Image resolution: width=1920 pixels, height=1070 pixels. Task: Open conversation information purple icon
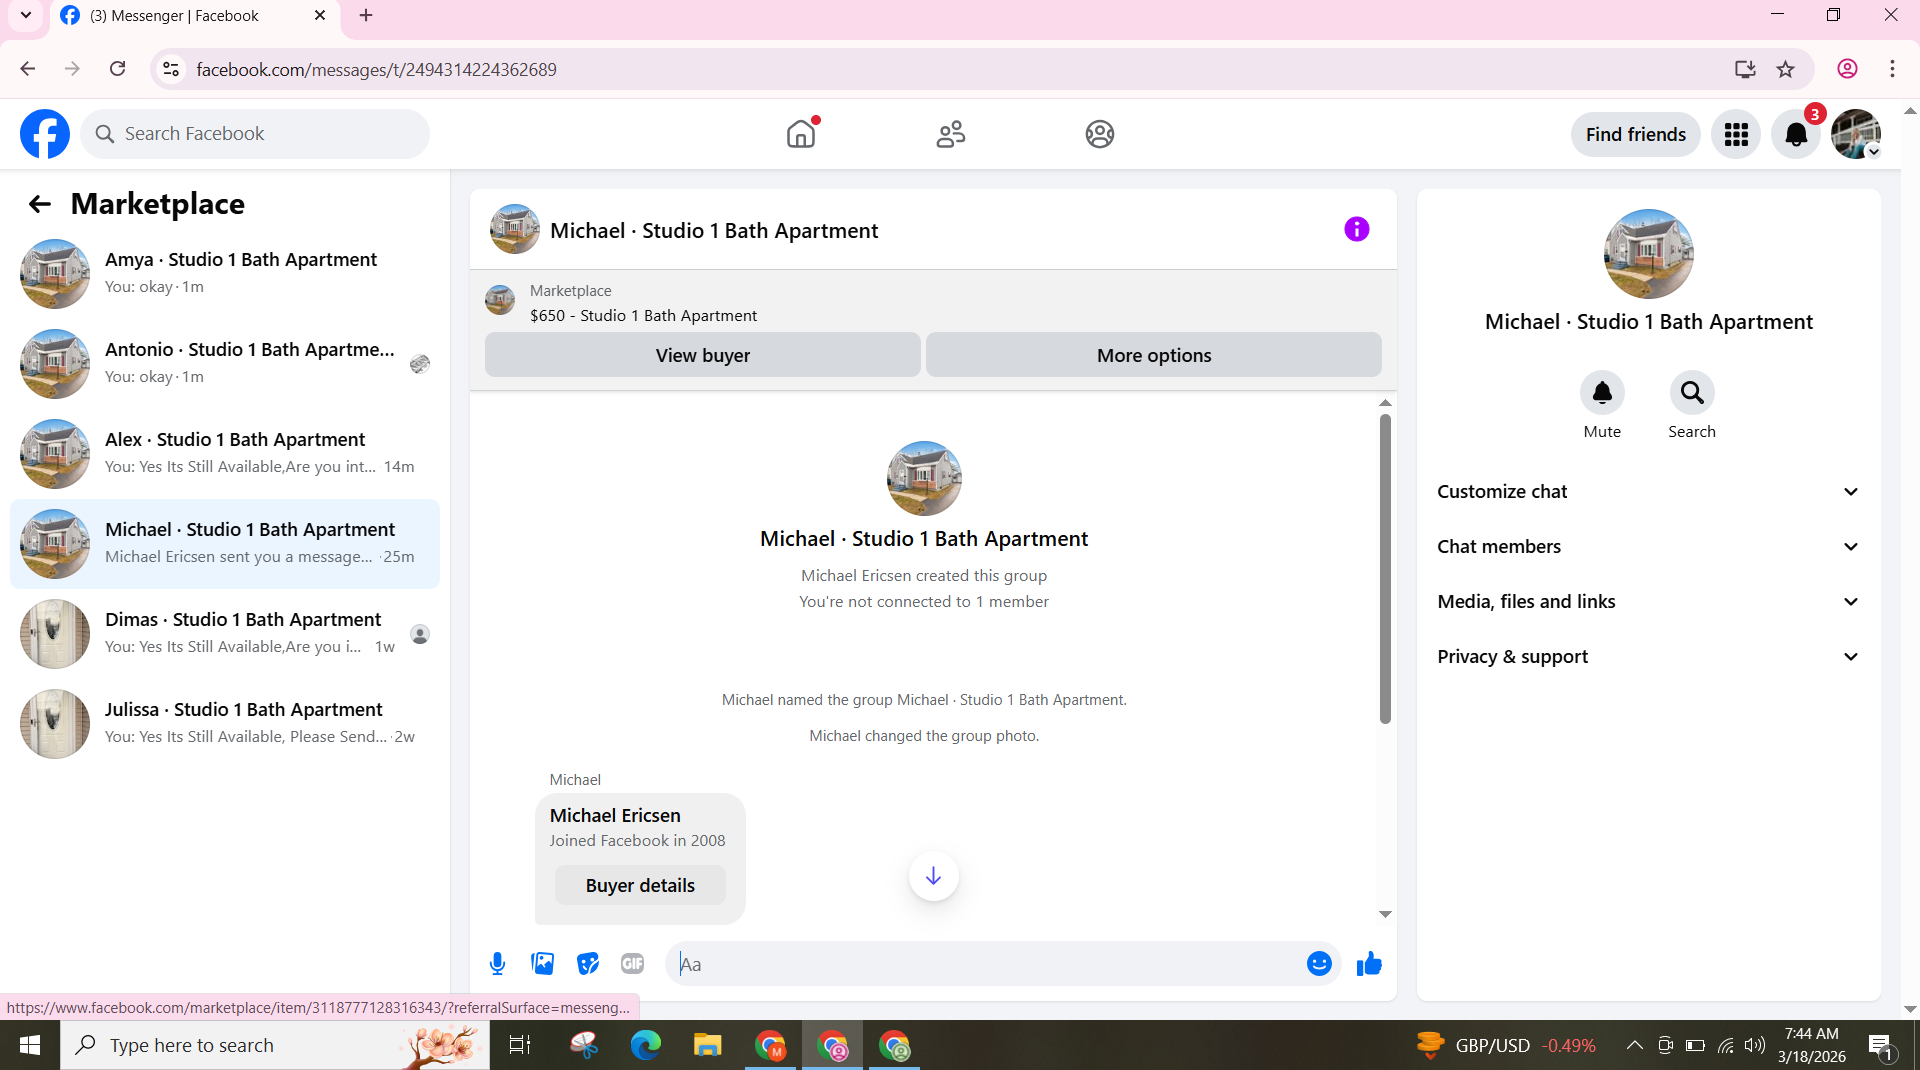tap(1356, 229)
